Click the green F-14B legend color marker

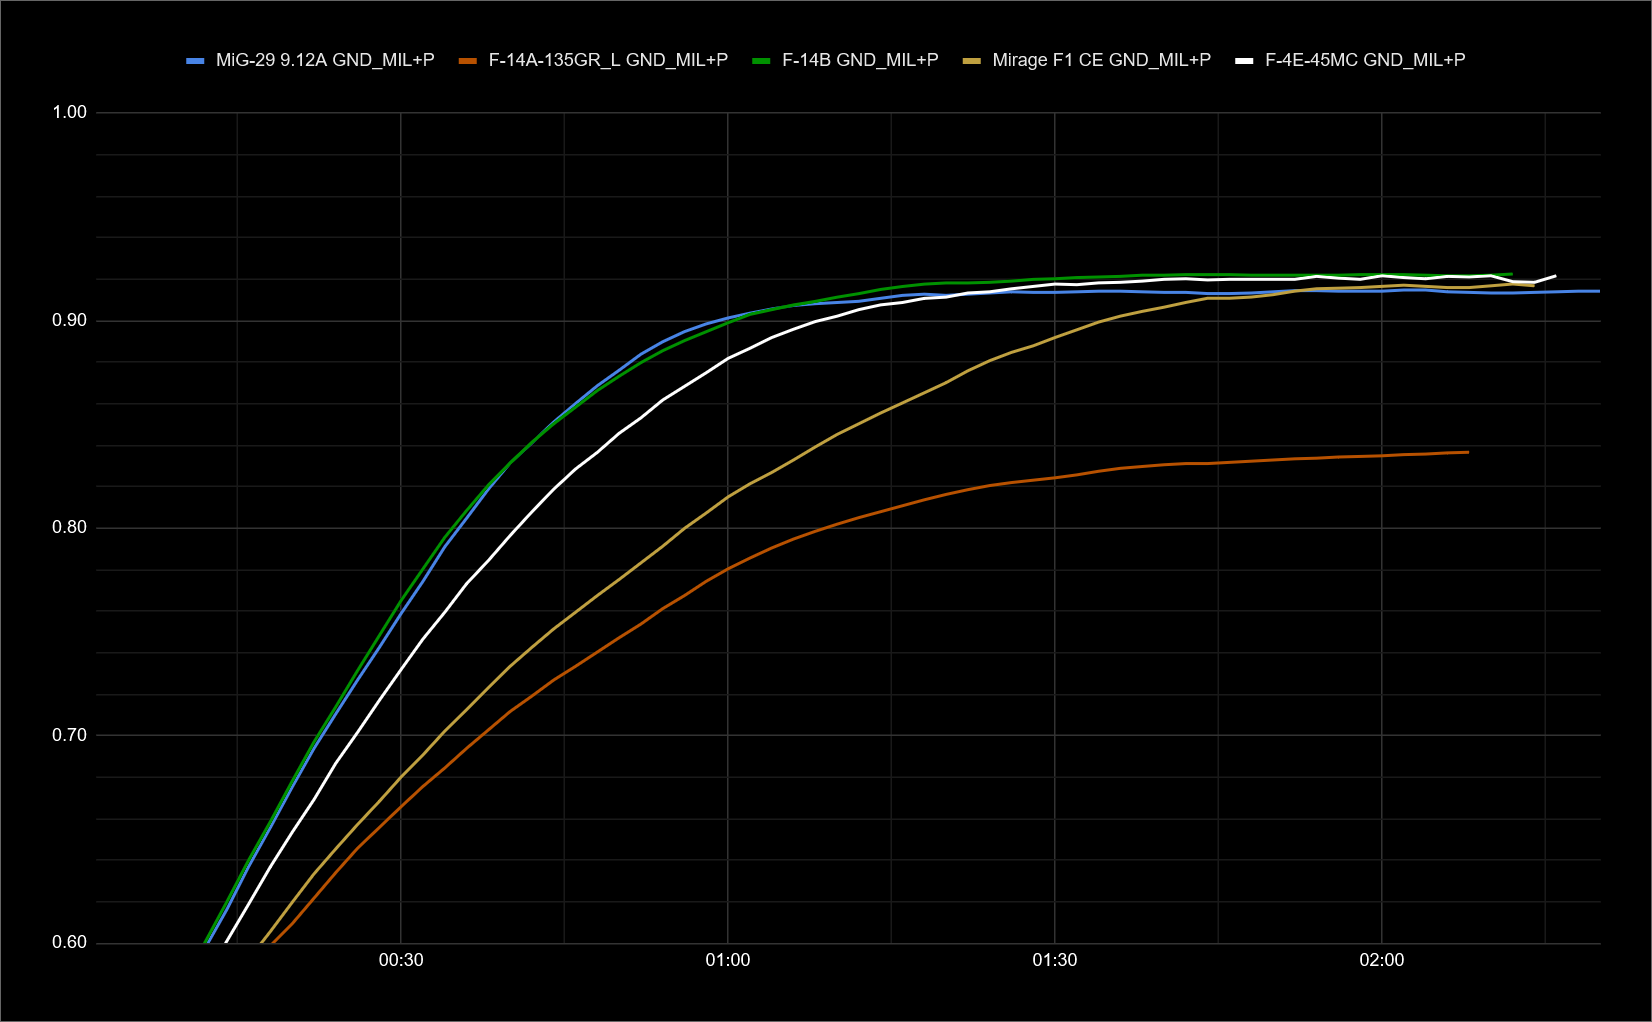762,61
